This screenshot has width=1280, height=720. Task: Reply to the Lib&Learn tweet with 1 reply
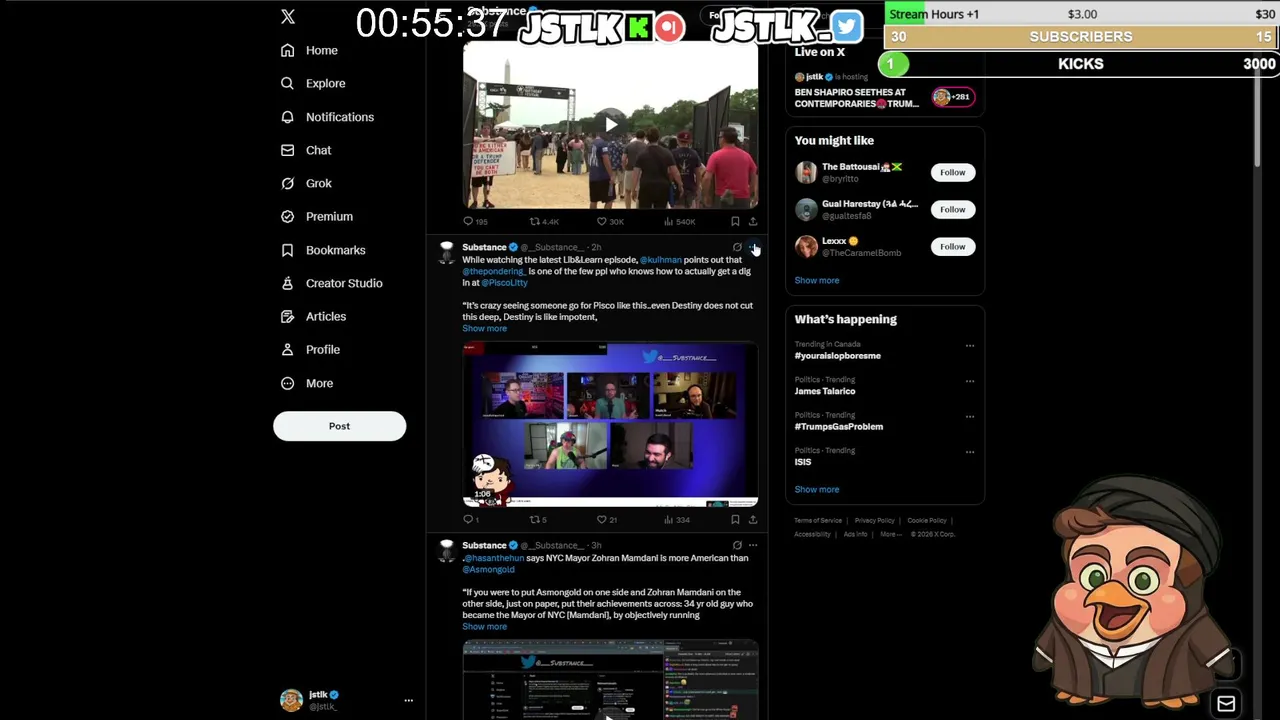pyautogui.click(x=471, y=519)
